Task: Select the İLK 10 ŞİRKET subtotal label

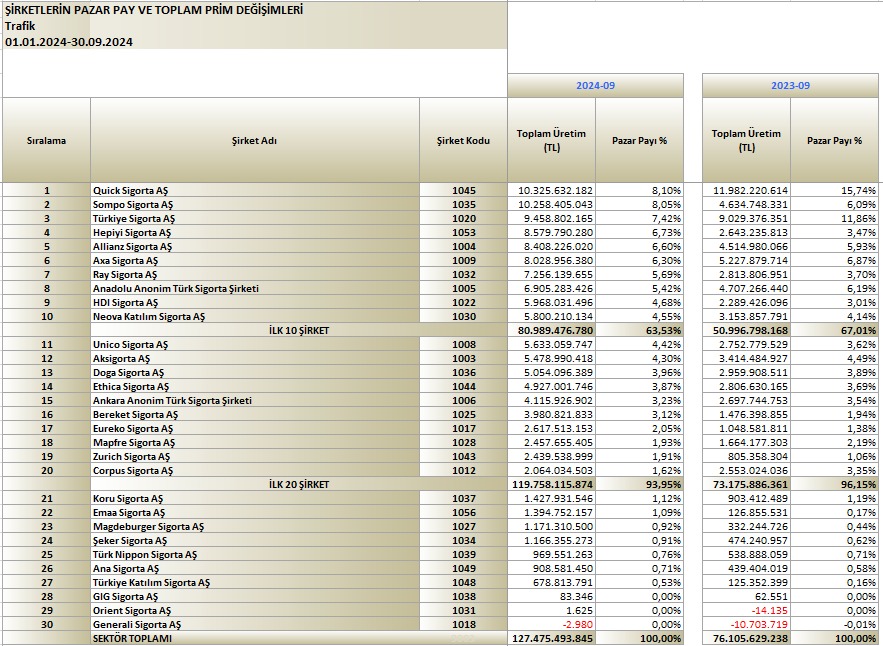Action: pyautogui.click(x=298, y=331)
